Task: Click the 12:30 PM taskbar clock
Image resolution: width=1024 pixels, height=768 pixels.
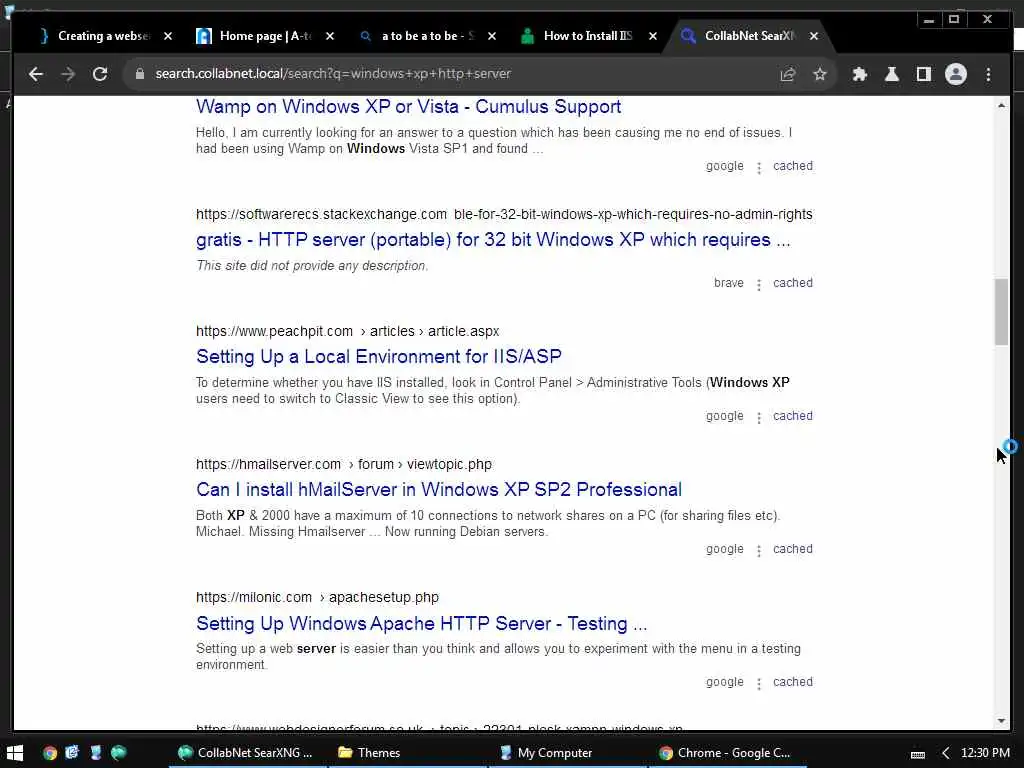Action: pos(985,753)
